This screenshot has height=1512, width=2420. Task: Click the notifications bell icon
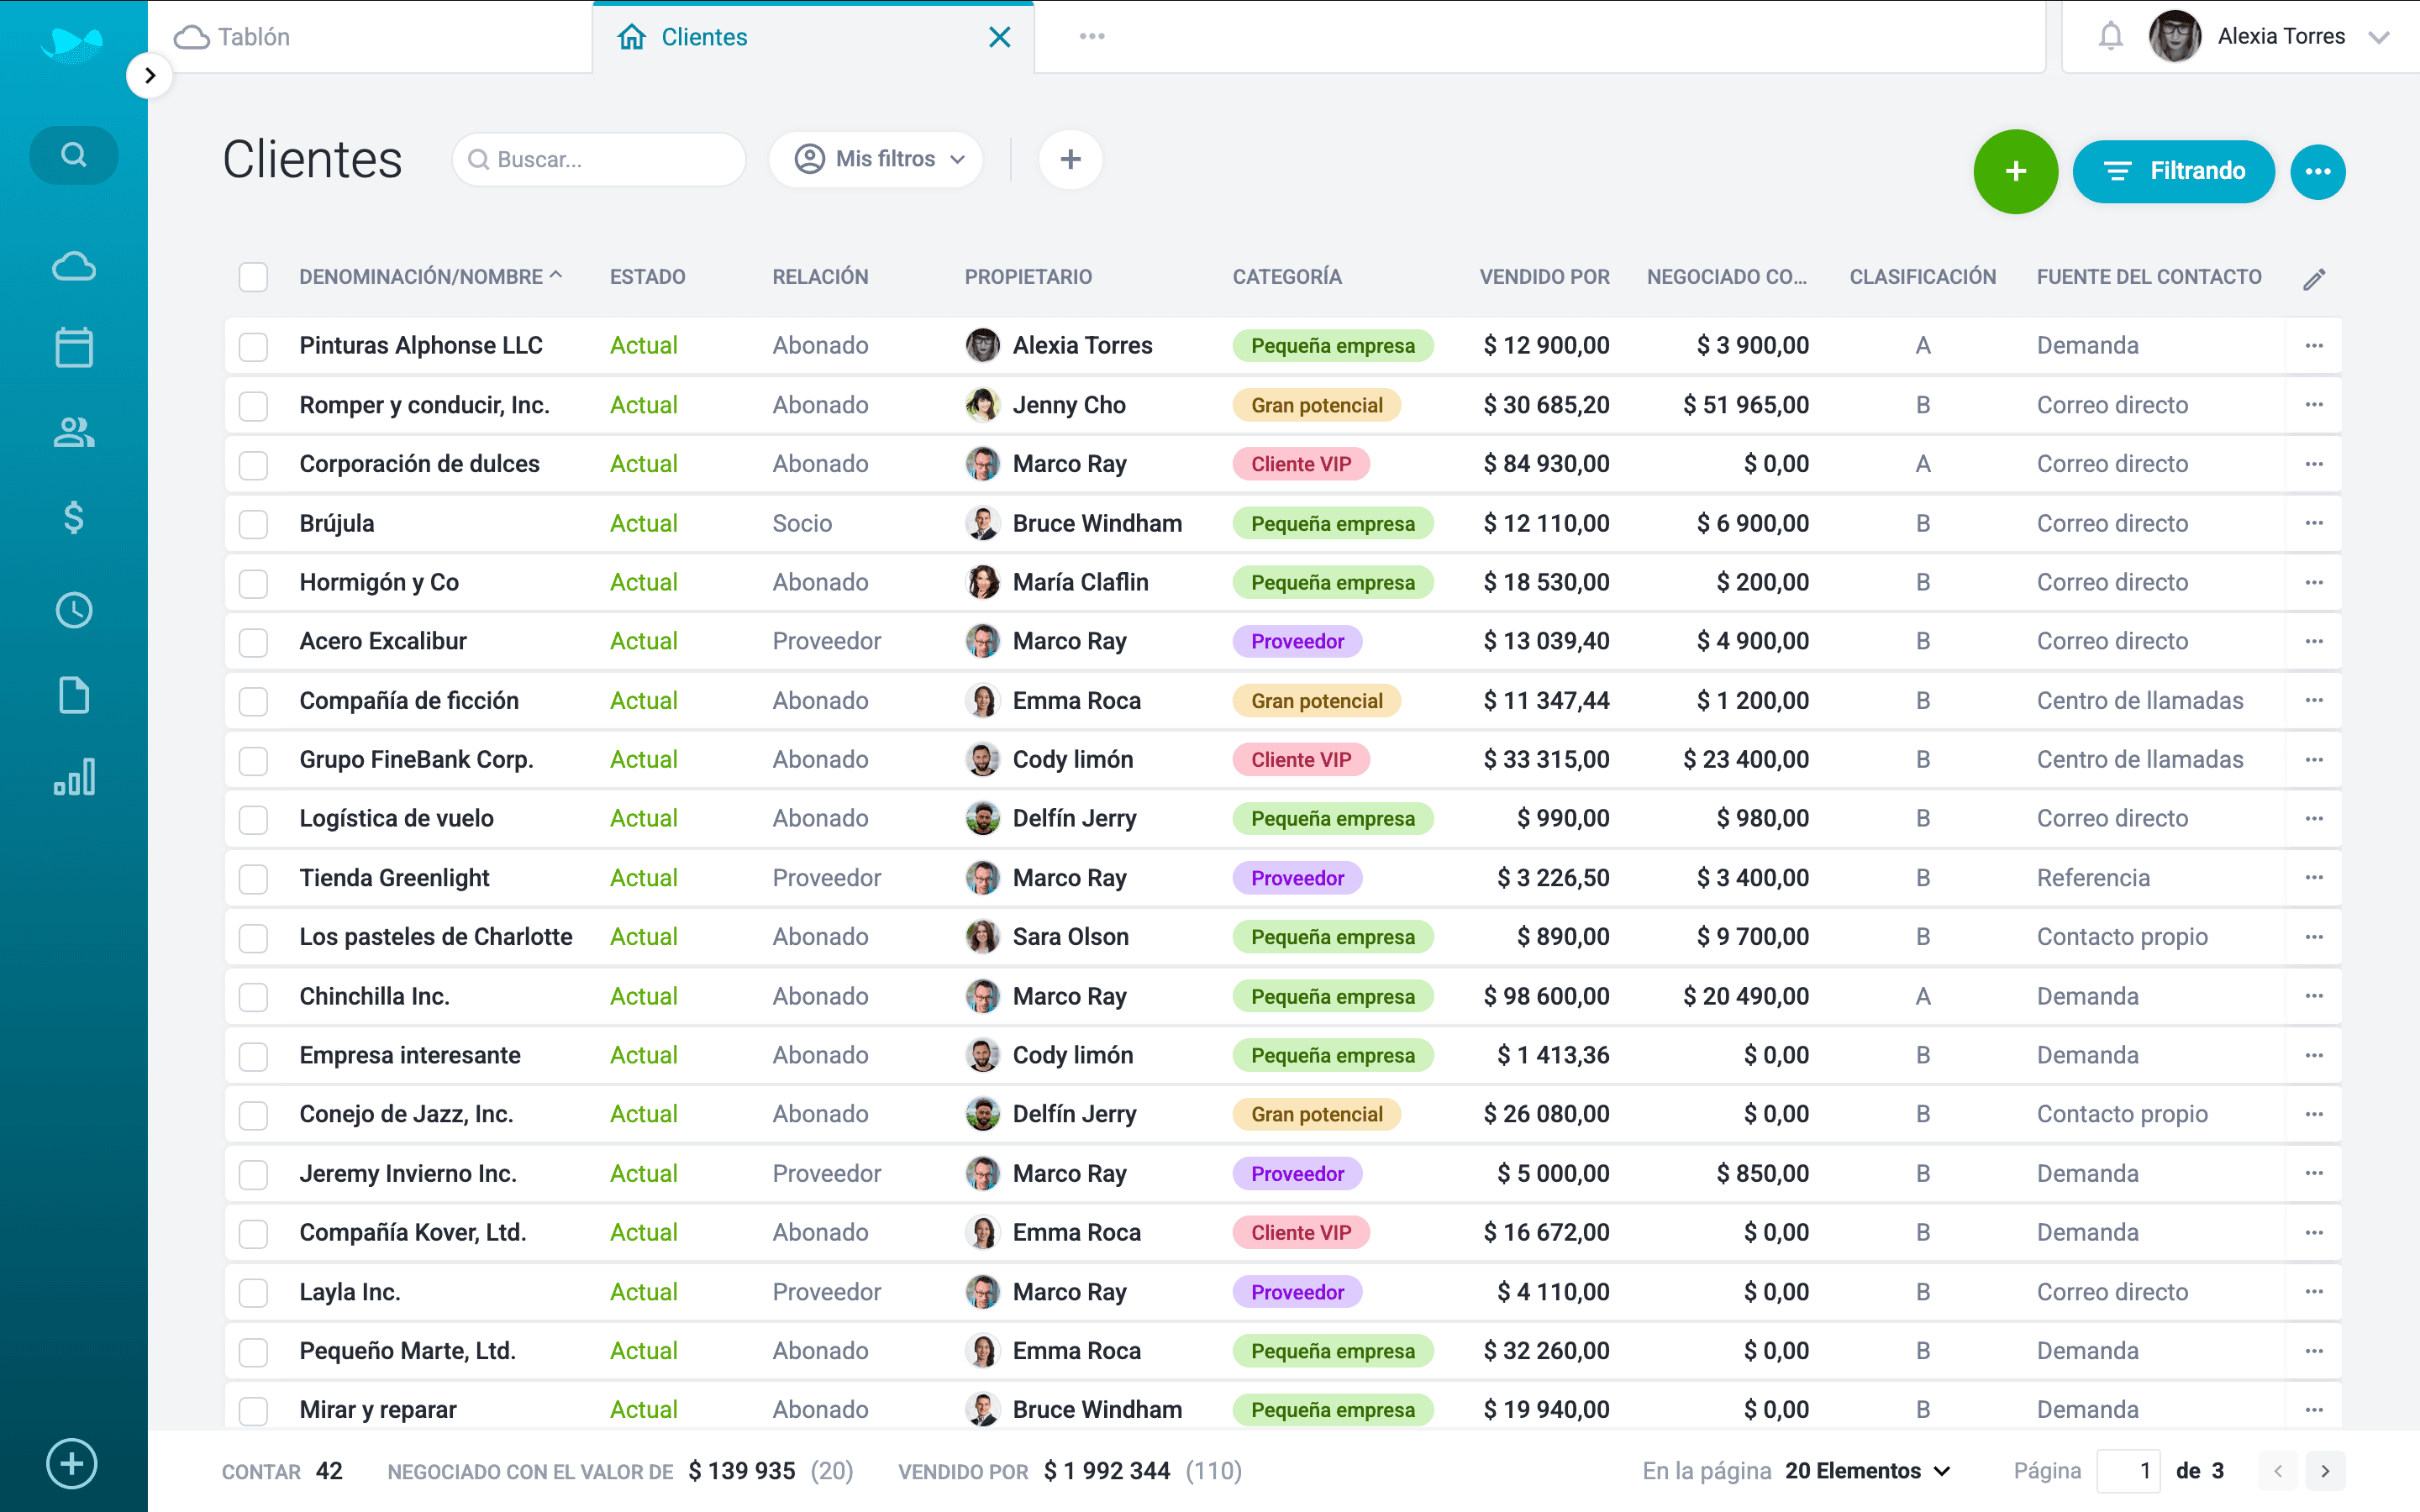(2110, 37)
